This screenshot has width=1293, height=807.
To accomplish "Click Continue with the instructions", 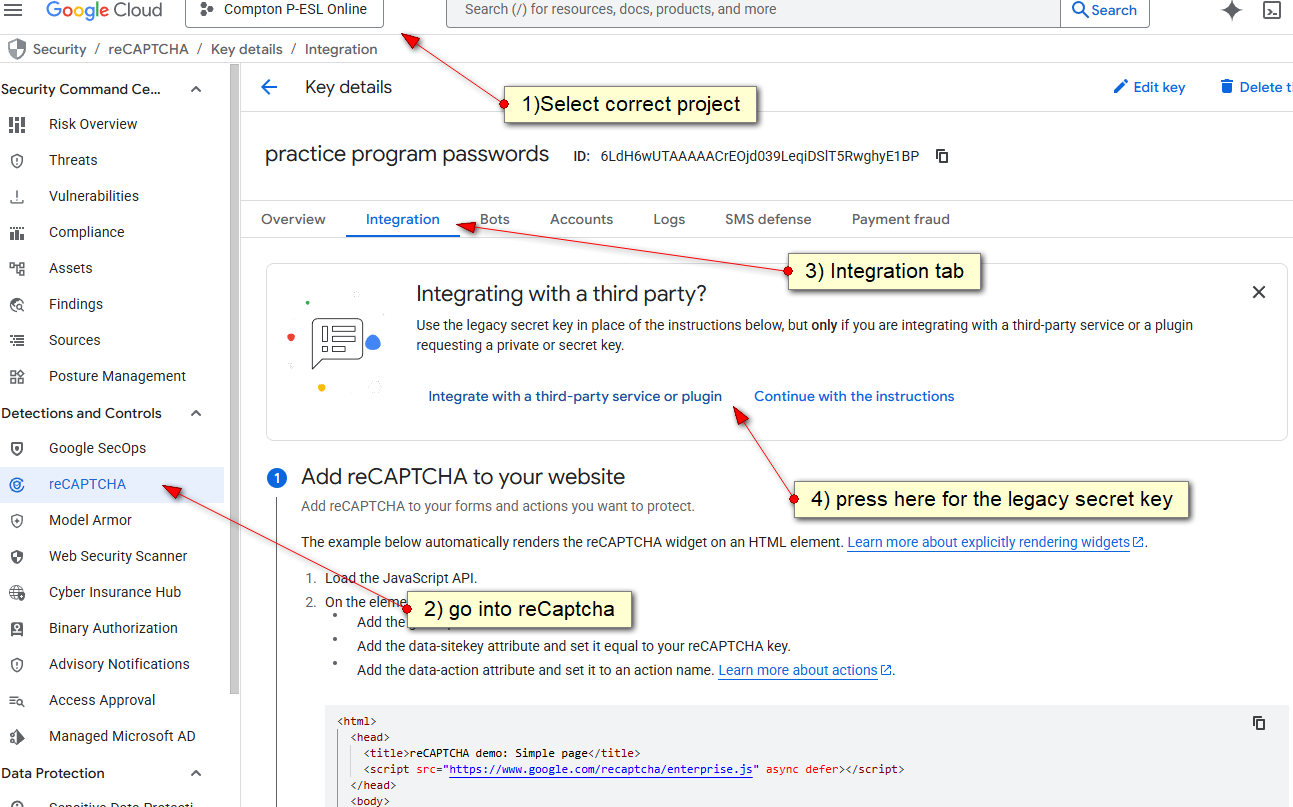I will 854,396.
